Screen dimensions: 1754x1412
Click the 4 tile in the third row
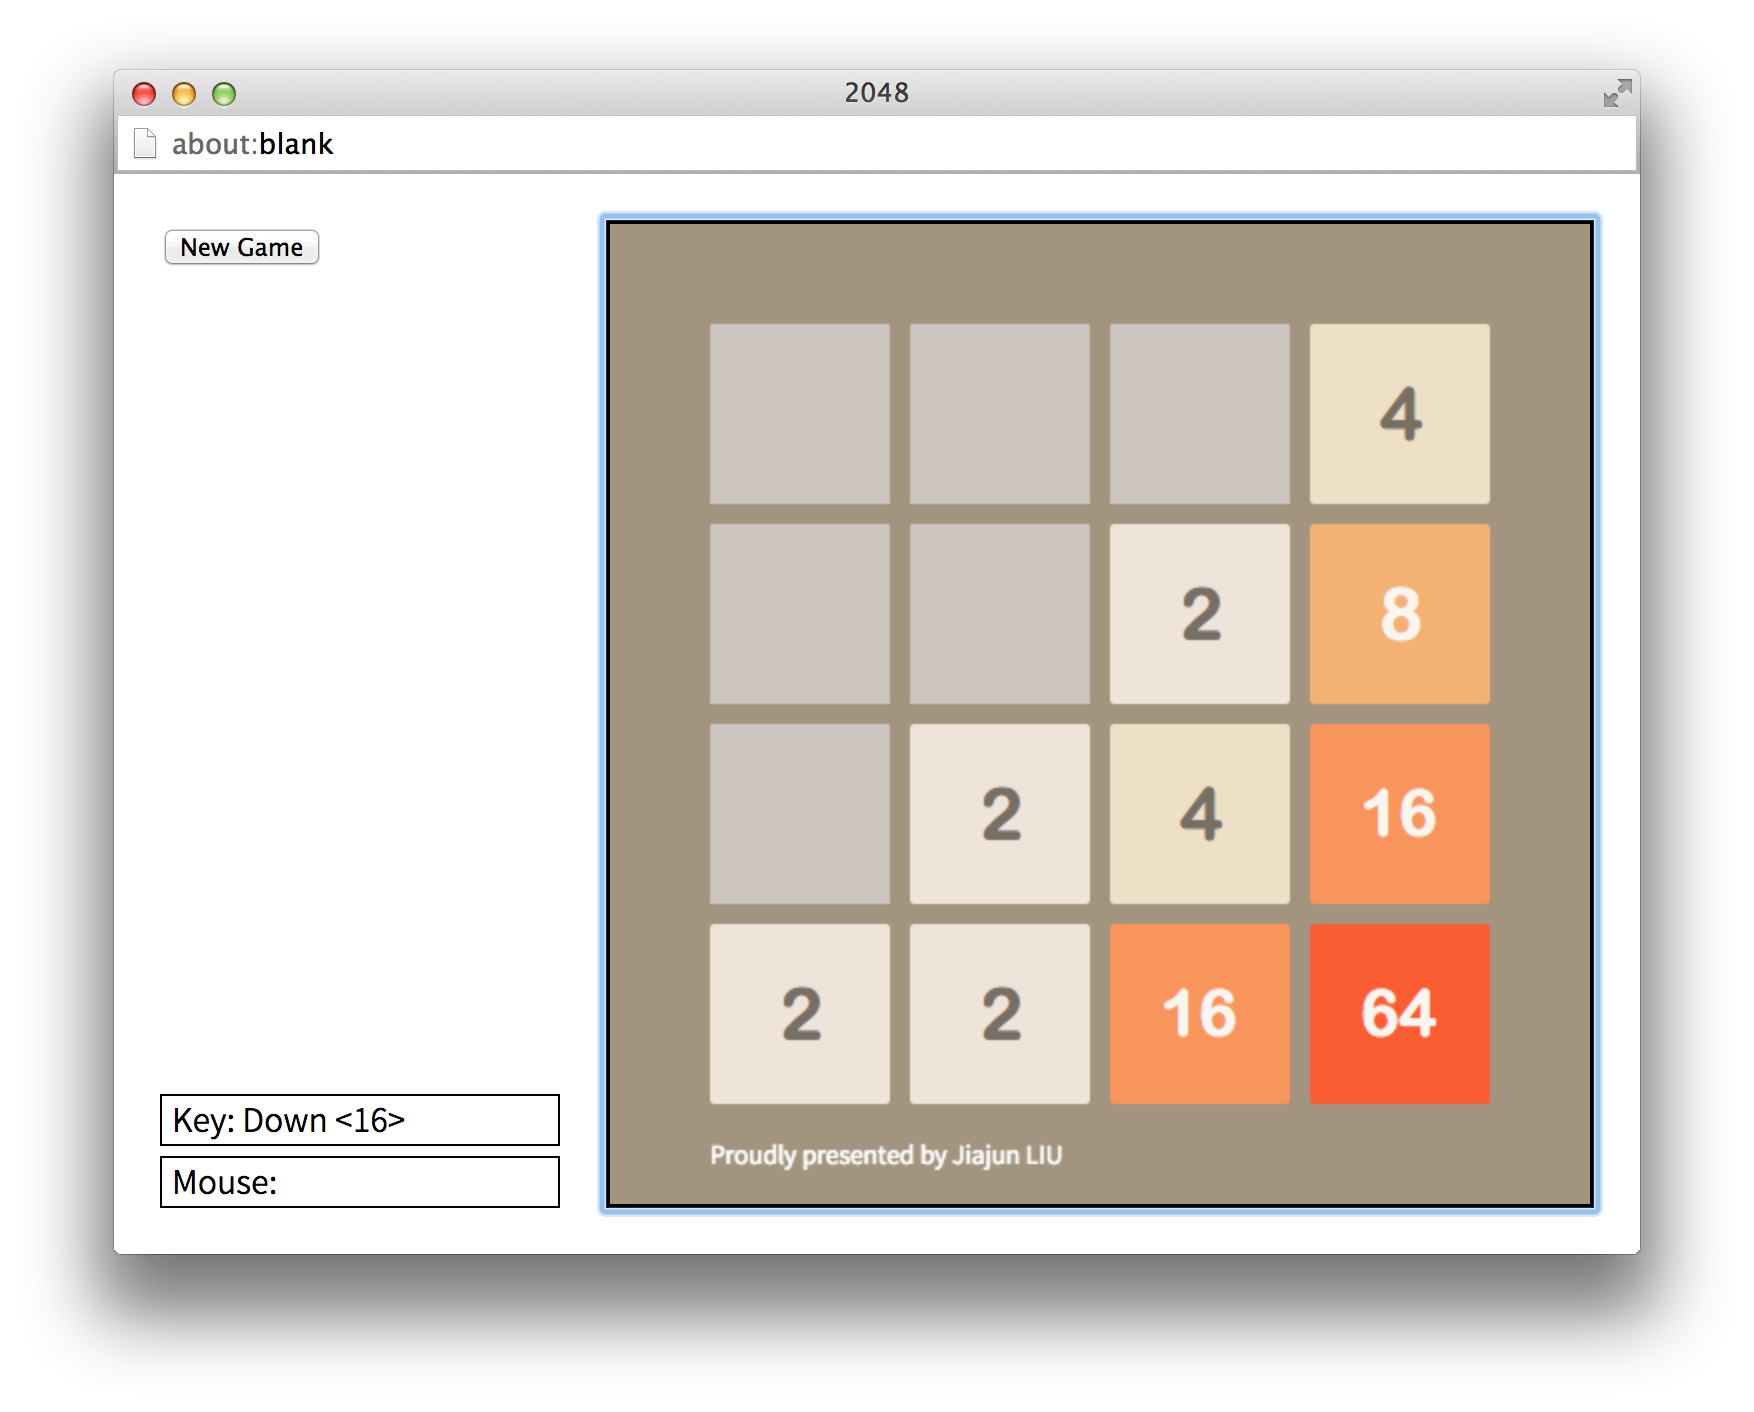click(x=1199, y=813)
